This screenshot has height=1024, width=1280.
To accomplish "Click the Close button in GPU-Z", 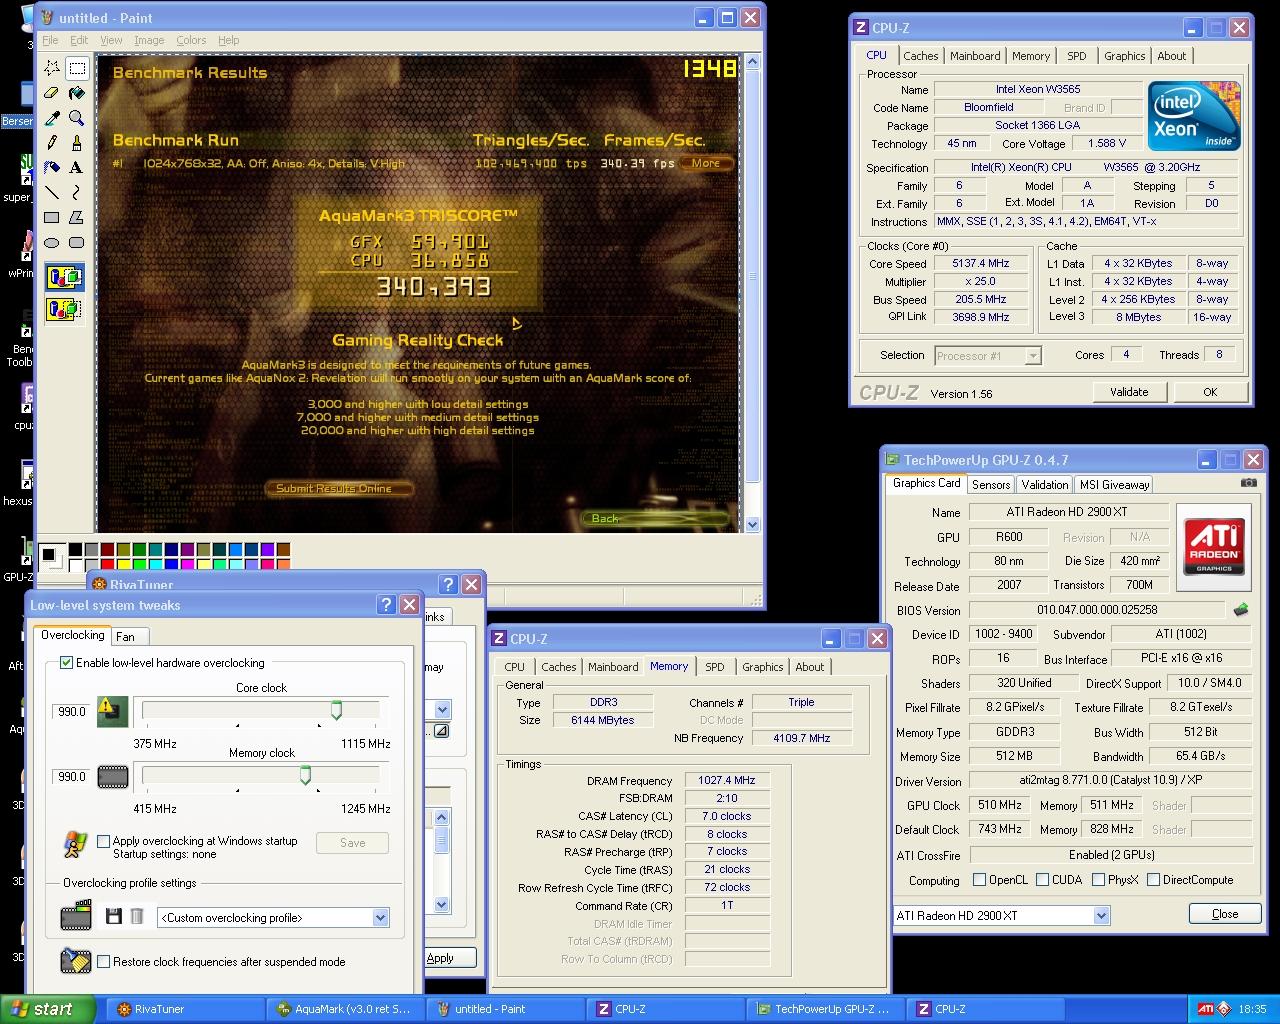I will pyautogui.click(x=1224, y=914).
